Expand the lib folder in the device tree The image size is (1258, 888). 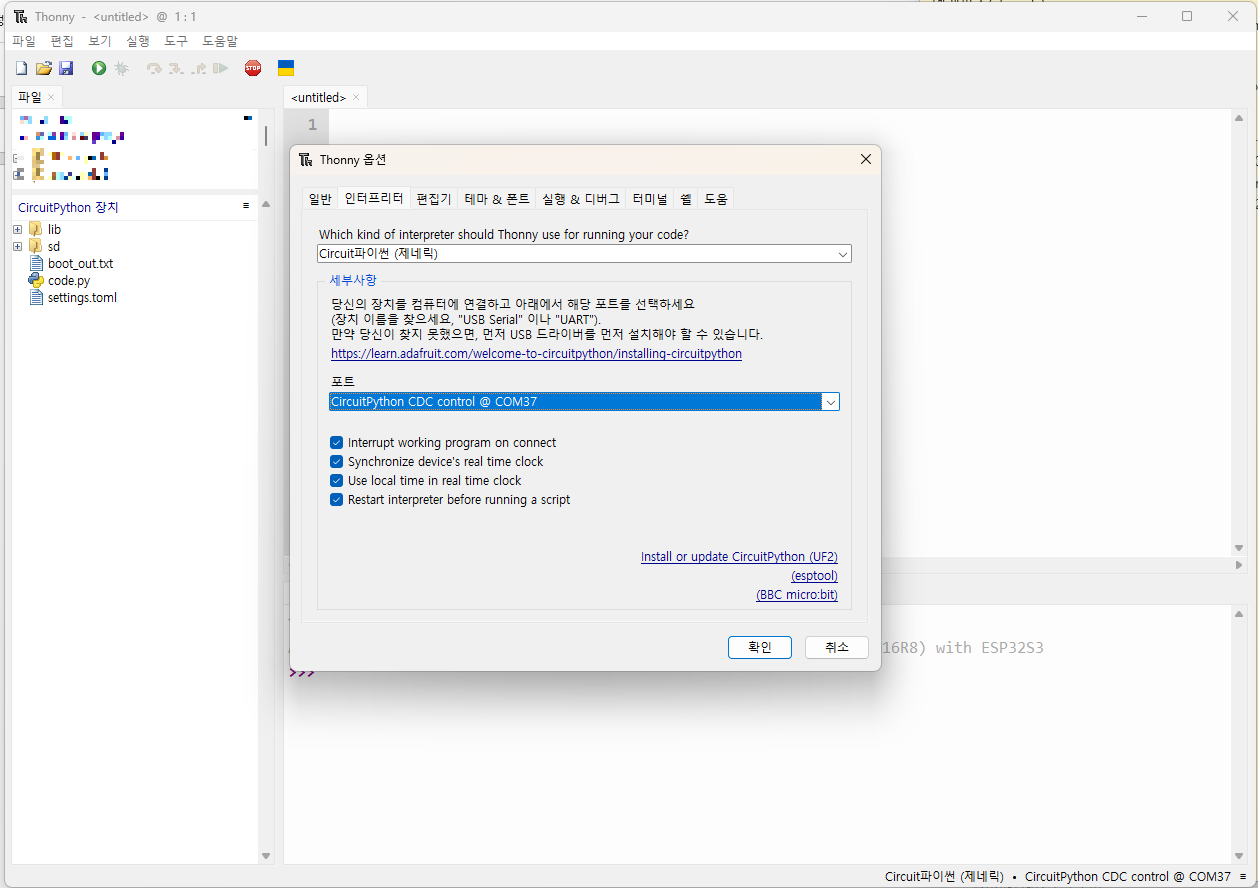click(x=16, y=229)
